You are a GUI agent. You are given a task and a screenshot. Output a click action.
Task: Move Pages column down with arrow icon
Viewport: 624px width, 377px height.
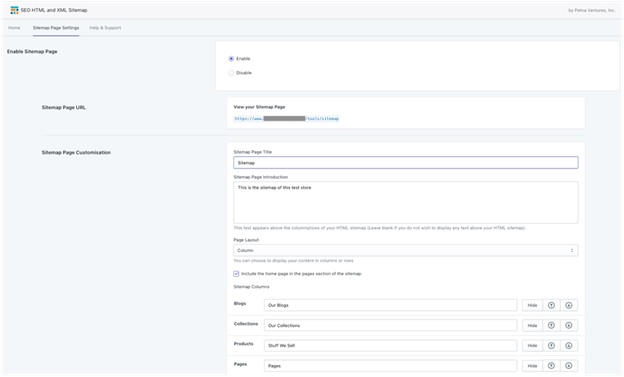[569, 366]
